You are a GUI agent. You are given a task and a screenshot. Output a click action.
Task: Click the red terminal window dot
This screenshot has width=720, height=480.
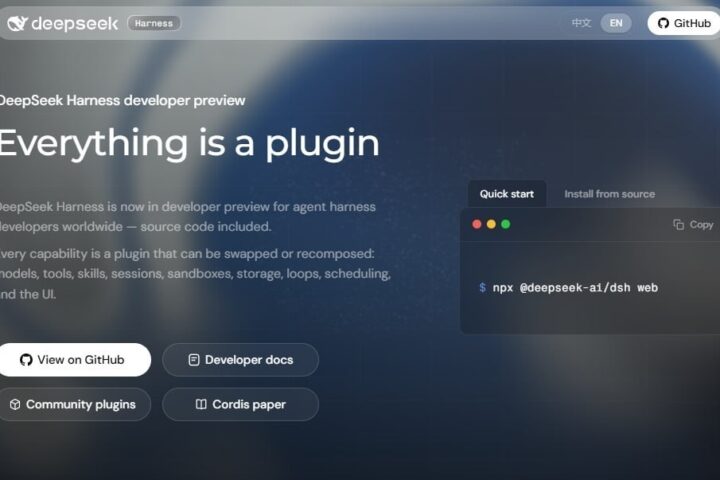point(477,224)
